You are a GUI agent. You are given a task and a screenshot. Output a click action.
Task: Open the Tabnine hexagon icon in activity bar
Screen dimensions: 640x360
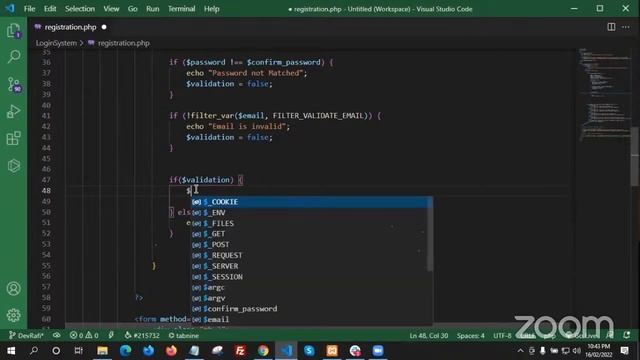click(13, 165)
